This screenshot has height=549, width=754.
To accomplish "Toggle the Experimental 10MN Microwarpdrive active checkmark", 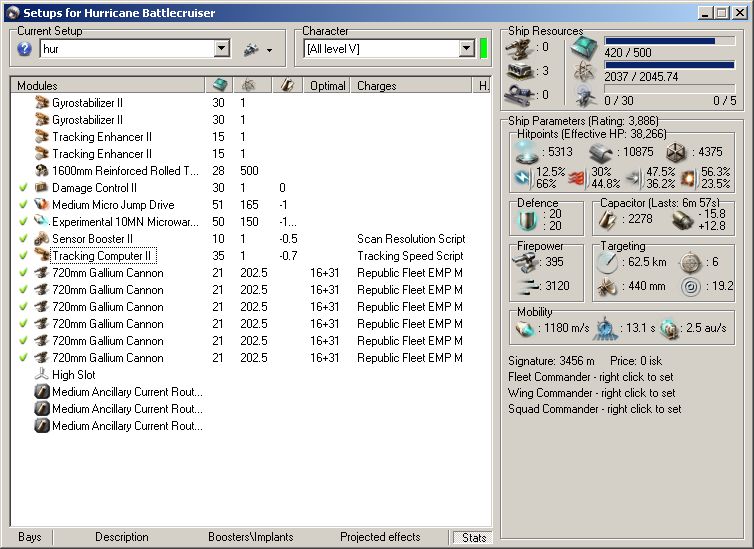I will click(x=23, y=222).
